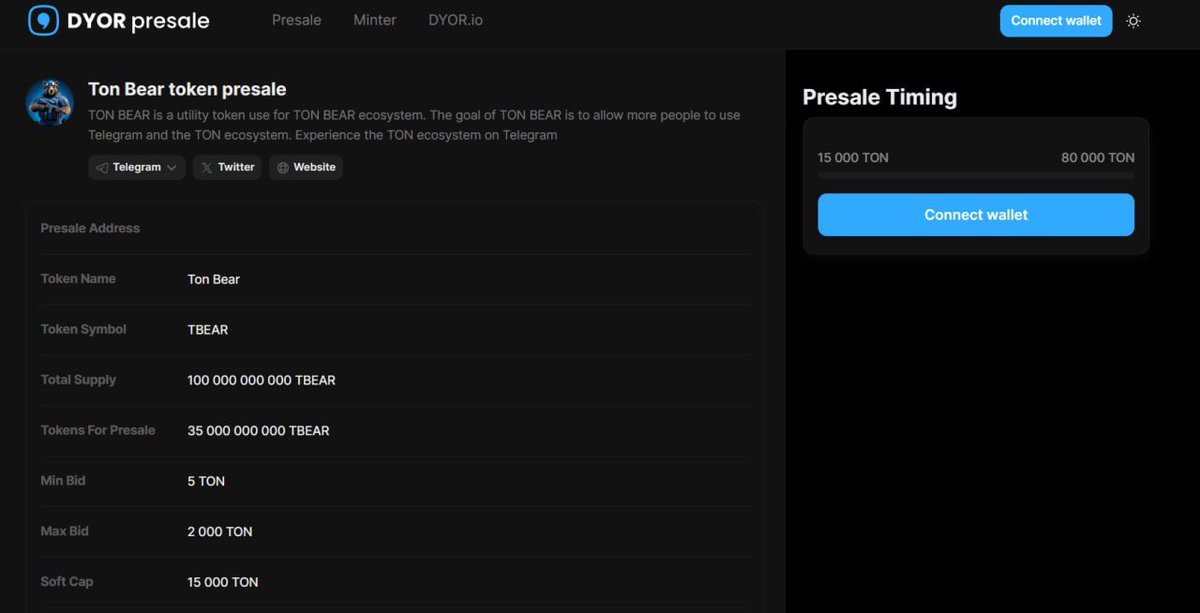Screen dimensions: 1200x613
Task: Click the globe icon in Website button
Action: pyautogui.click(x=283, y=168)
